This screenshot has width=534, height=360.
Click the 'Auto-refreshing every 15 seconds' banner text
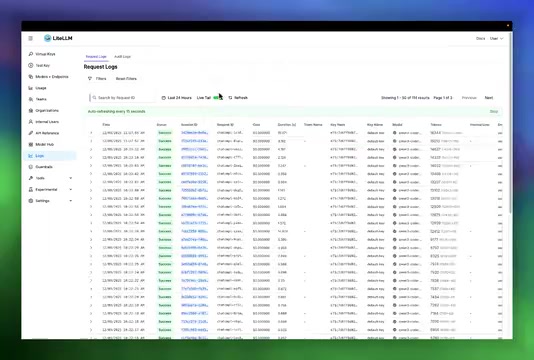point(116,111)
